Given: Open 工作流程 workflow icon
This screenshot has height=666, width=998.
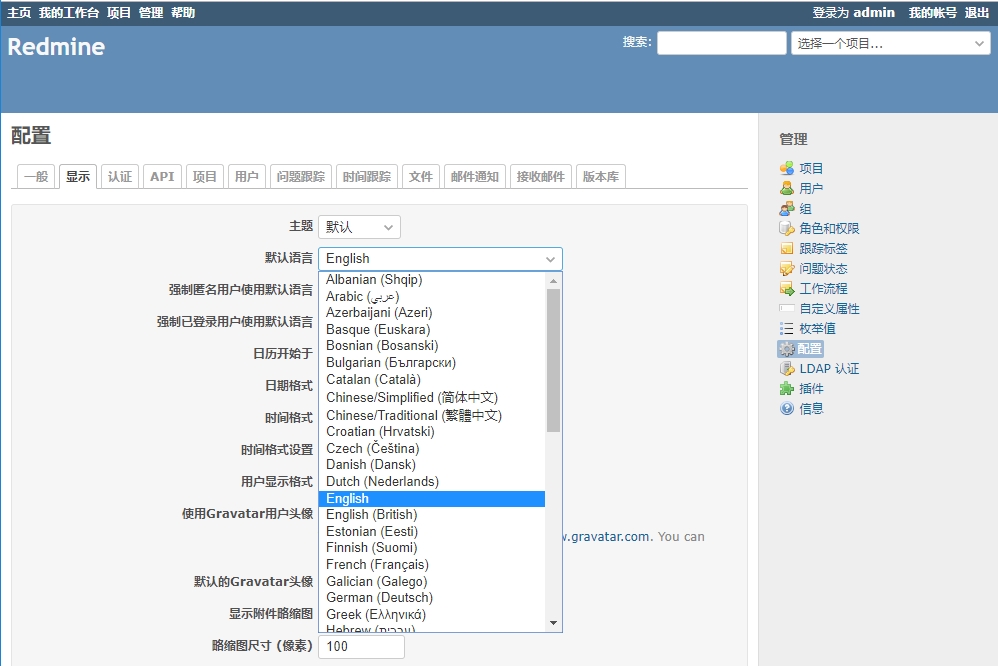Looking at the screenshot, I should (787, 289).
